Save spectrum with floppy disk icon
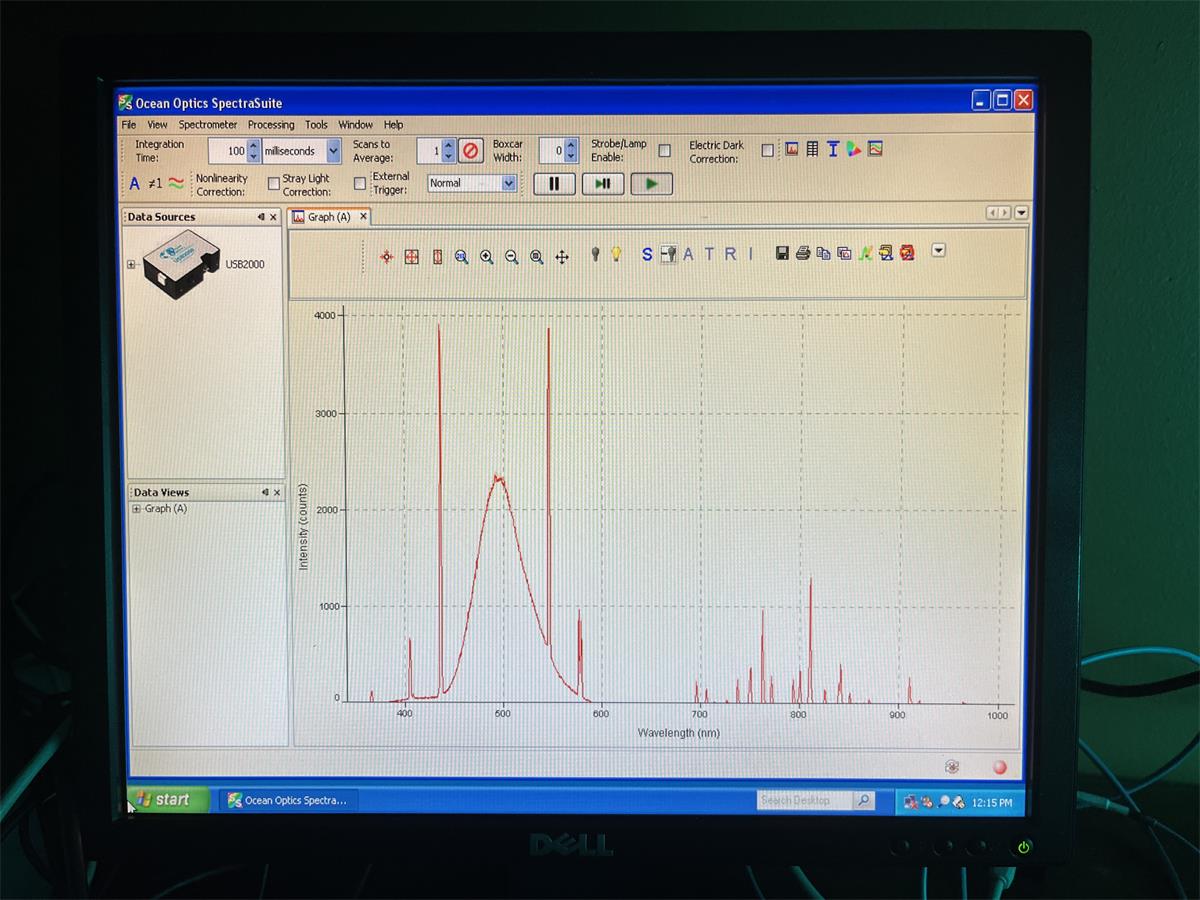 [782, 253]
